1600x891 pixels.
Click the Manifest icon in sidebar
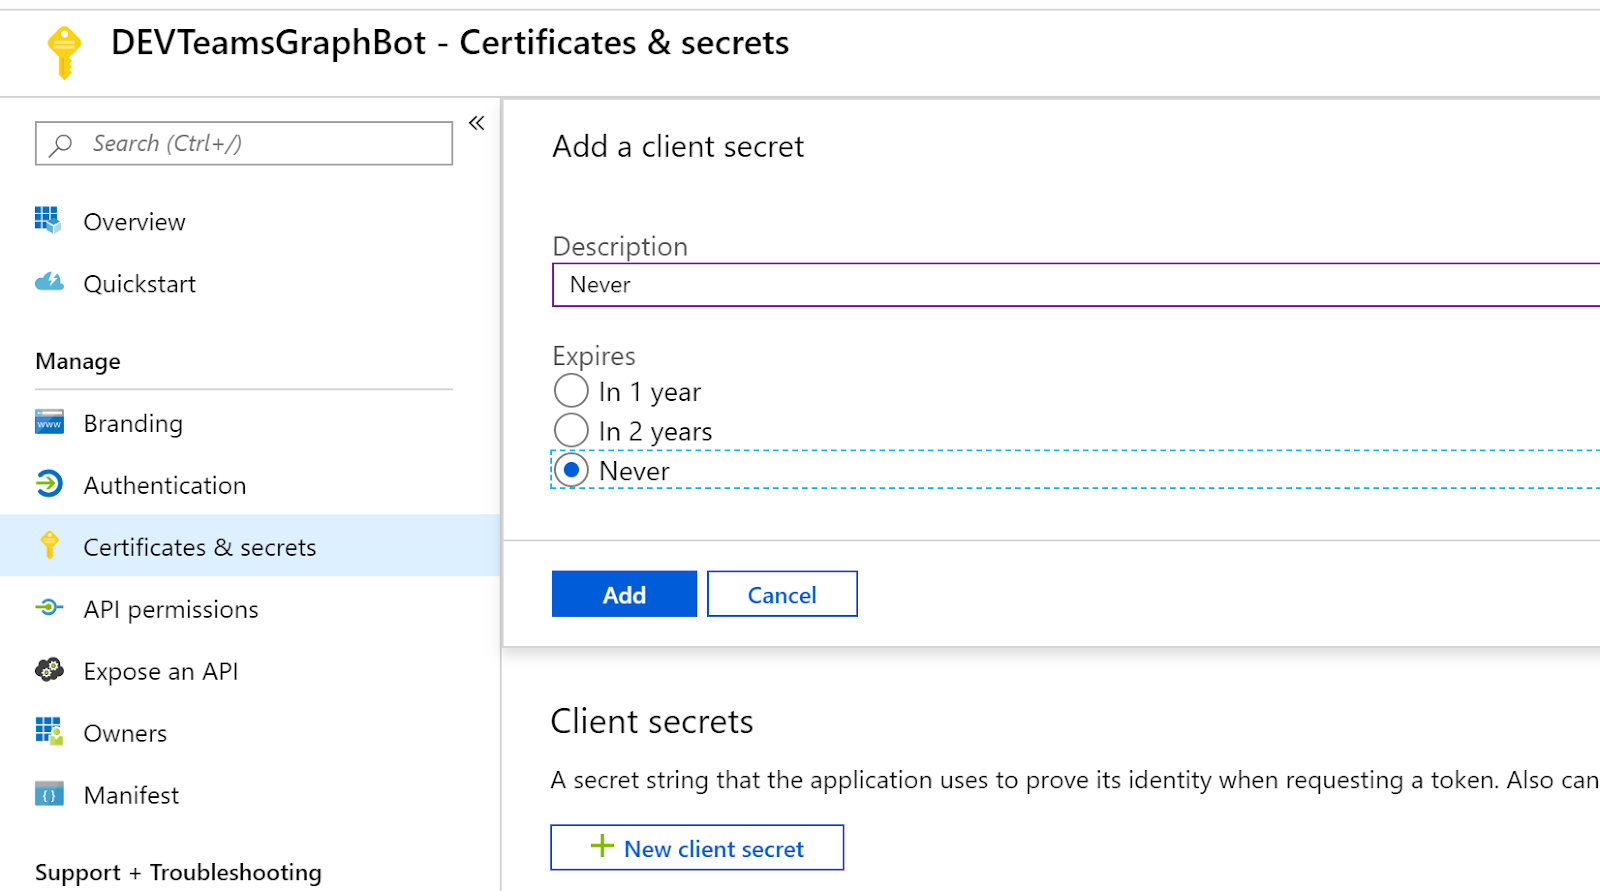click(x=49, y=794)
